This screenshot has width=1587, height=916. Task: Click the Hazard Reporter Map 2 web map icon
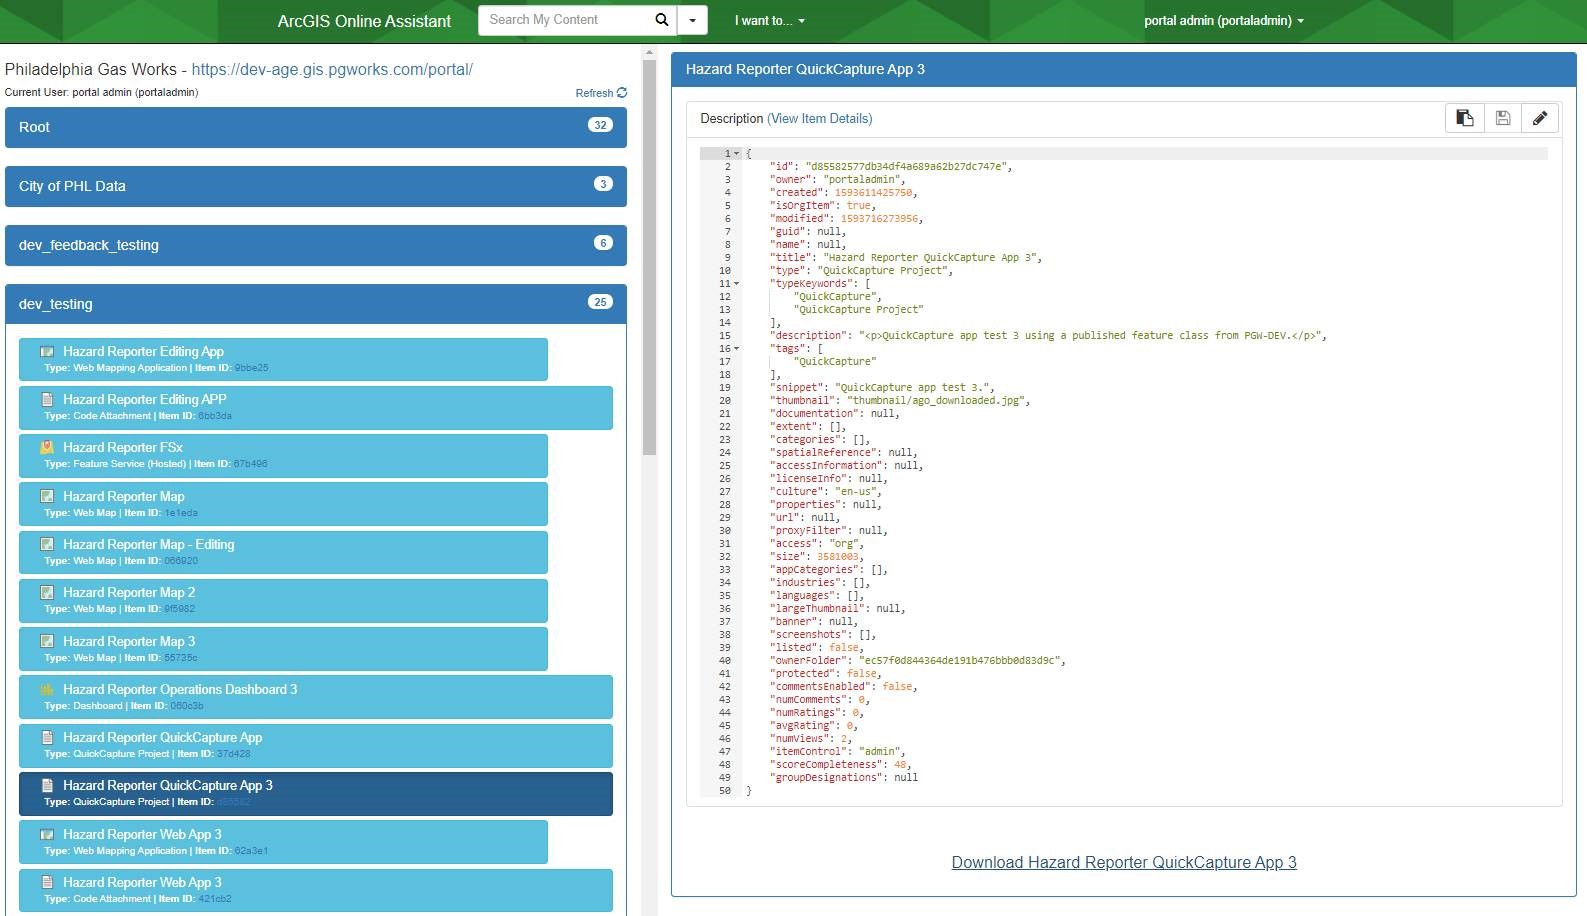point(47,592)
